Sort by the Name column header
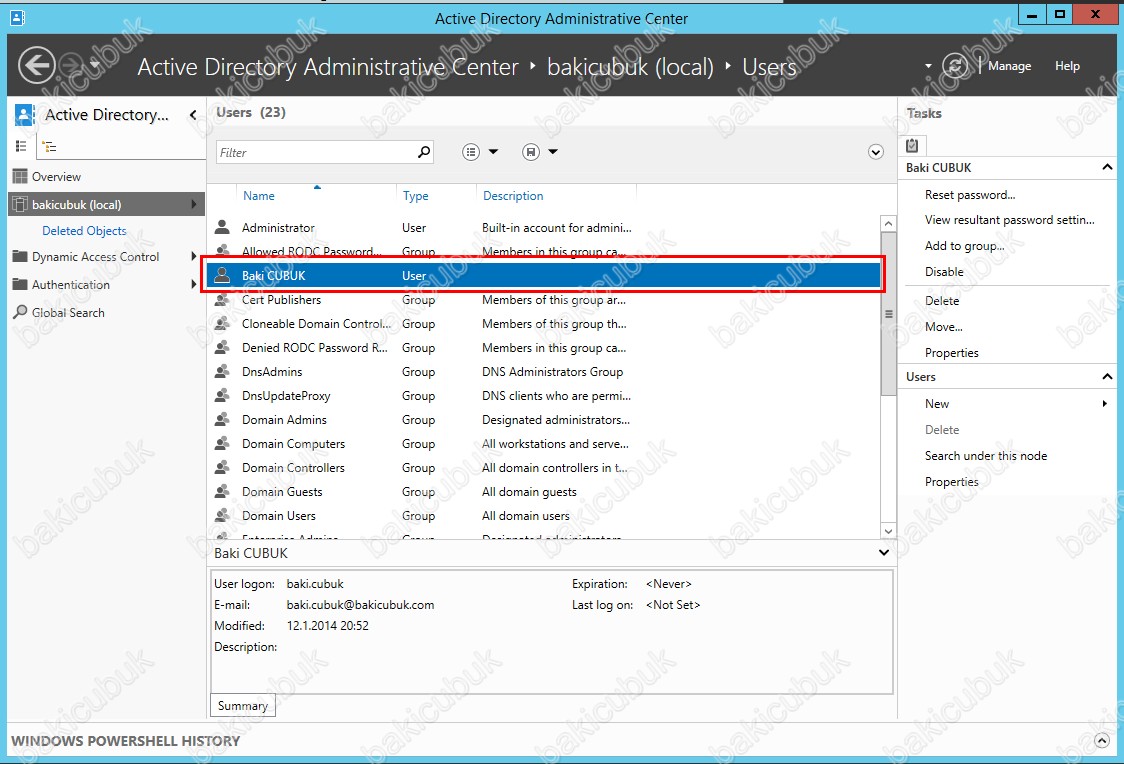1124x764 pixels. tap(259, 196)
